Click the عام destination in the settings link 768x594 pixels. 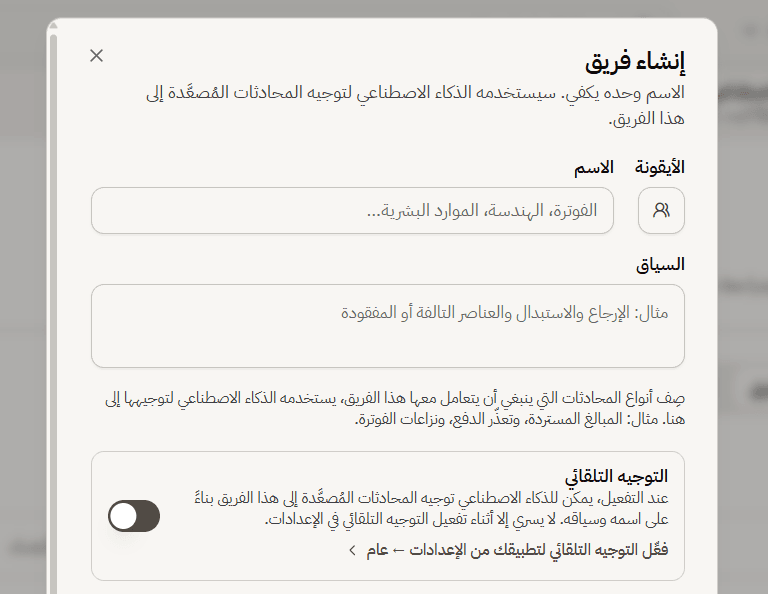pos(377,550)
